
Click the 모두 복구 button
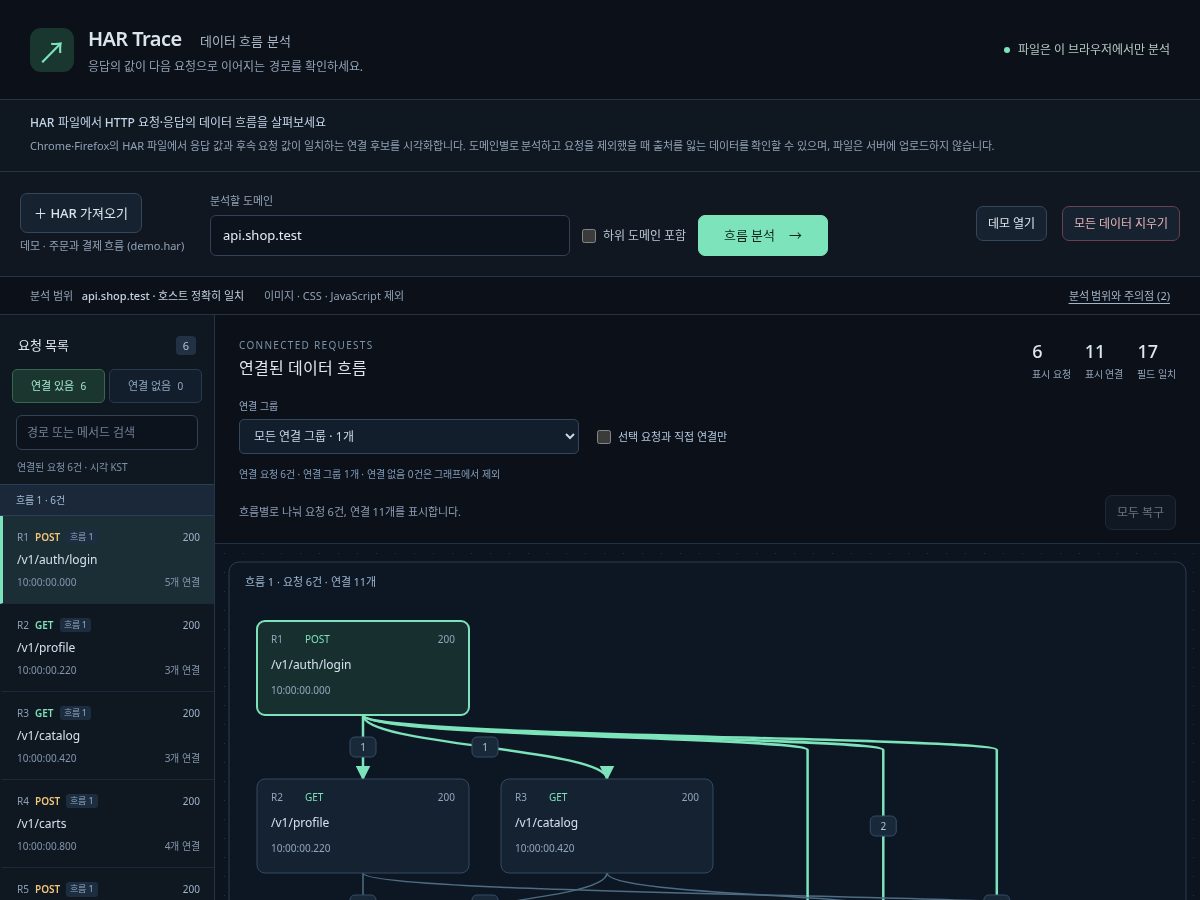coord(1140,512)
